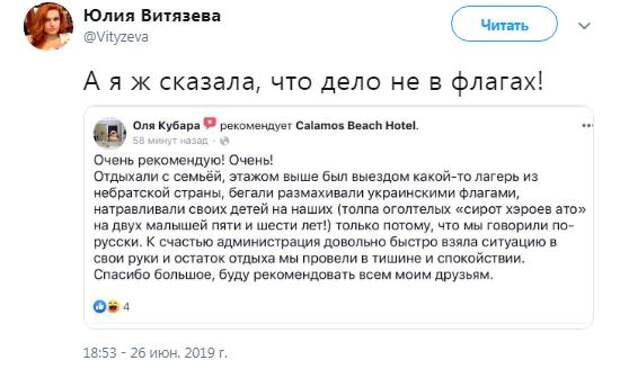Click the blue like reaction icon
The width and height of the screenshot is (620, 369).
[x=100, y=306]
